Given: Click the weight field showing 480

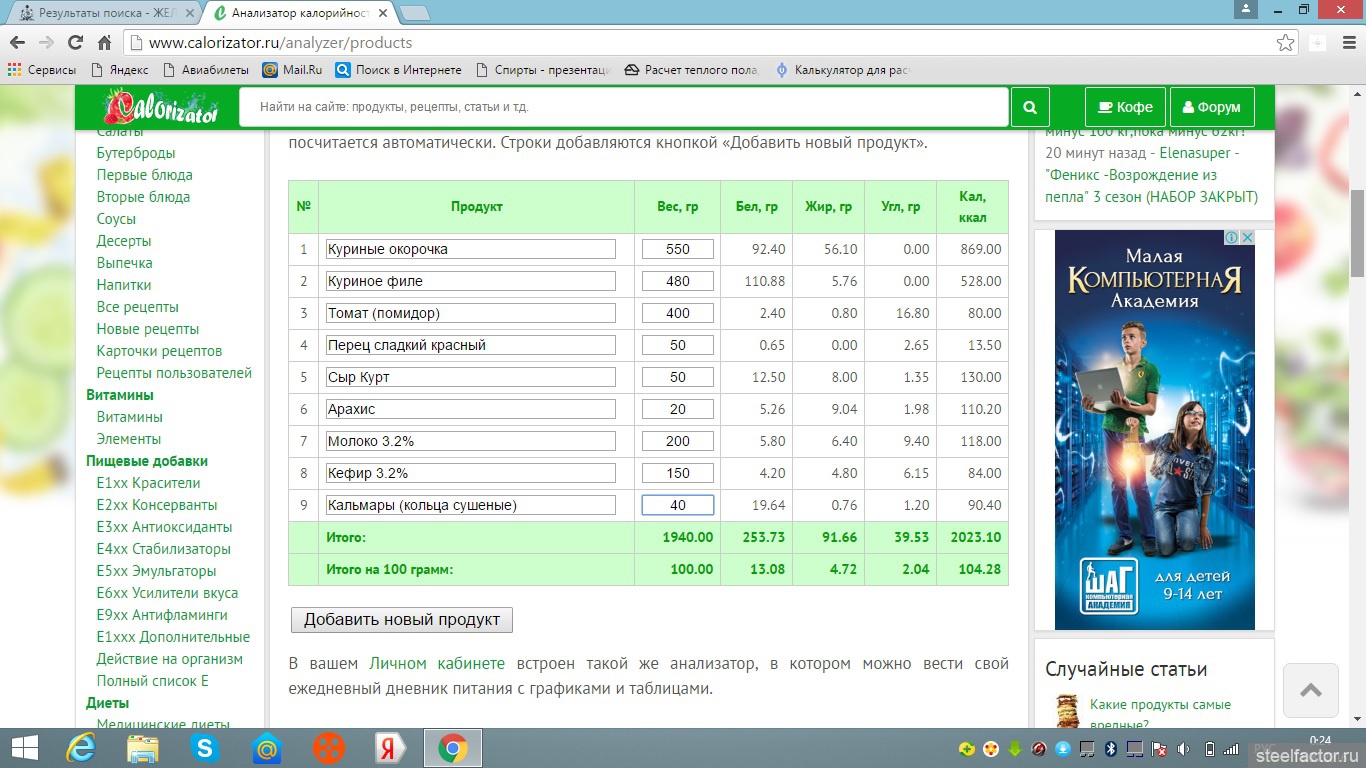Looking at the screenshot, I should pyautogui.click(x=678, y=281).
